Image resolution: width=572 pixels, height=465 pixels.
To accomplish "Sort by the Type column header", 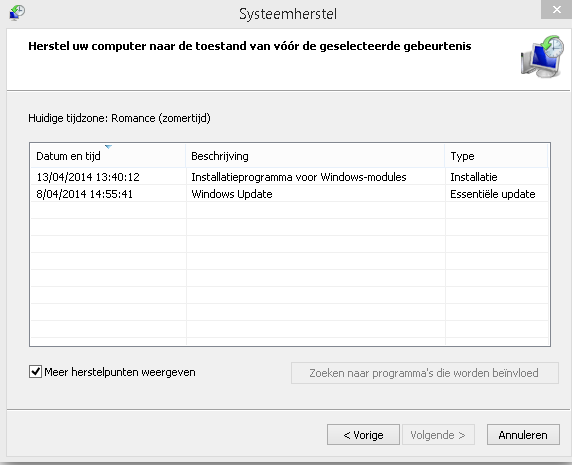I will (x=496, y=156).
